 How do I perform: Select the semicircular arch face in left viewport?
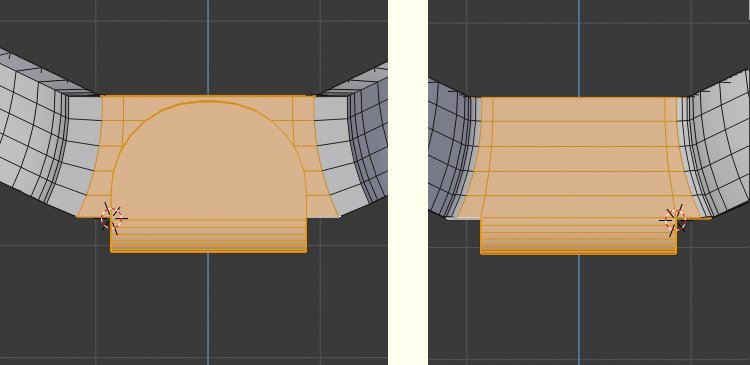pos(209,160)
